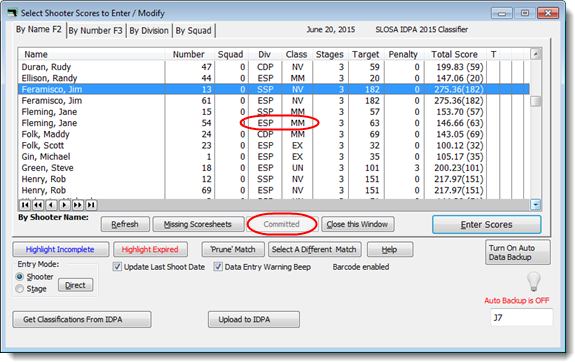Go to first record navigation icon
The height and width of the screenshot is (362, 575).
[x=25, y=205]
